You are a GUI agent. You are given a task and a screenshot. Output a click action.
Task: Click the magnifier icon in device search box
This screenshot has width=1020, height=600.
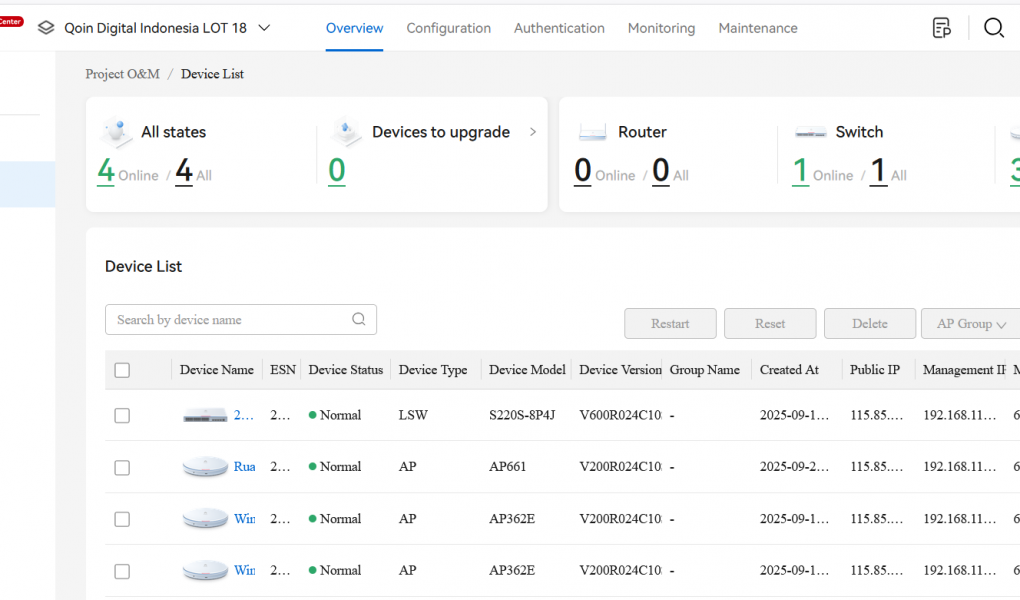(x=359, y=320)
